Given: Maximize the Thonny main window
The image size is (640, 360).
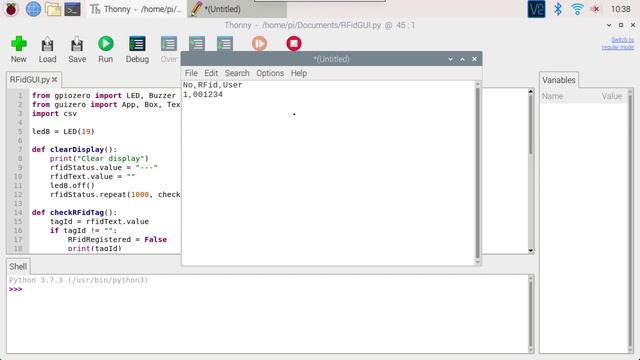Looking at the screenshot, I should tap(621, 25).
